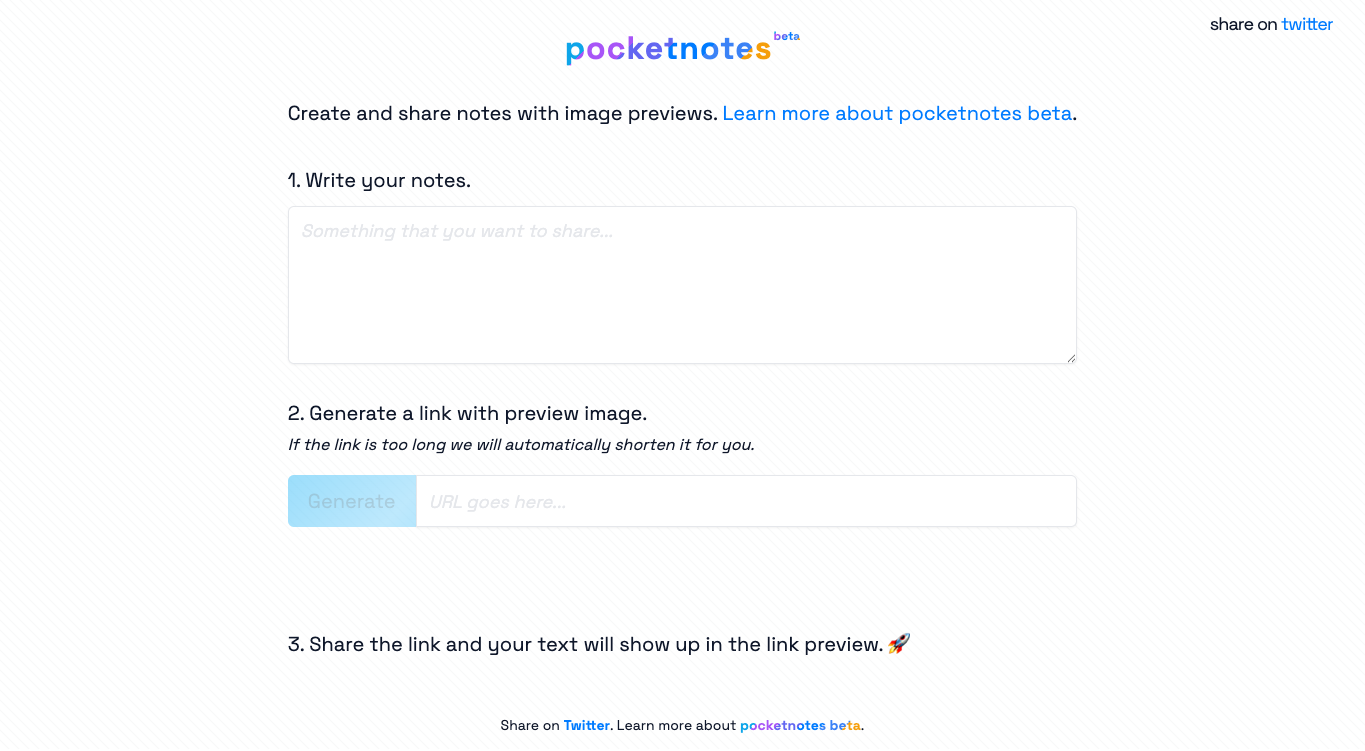Click the colorful pocketnotes wordmark at page center top

pos(668,48)
